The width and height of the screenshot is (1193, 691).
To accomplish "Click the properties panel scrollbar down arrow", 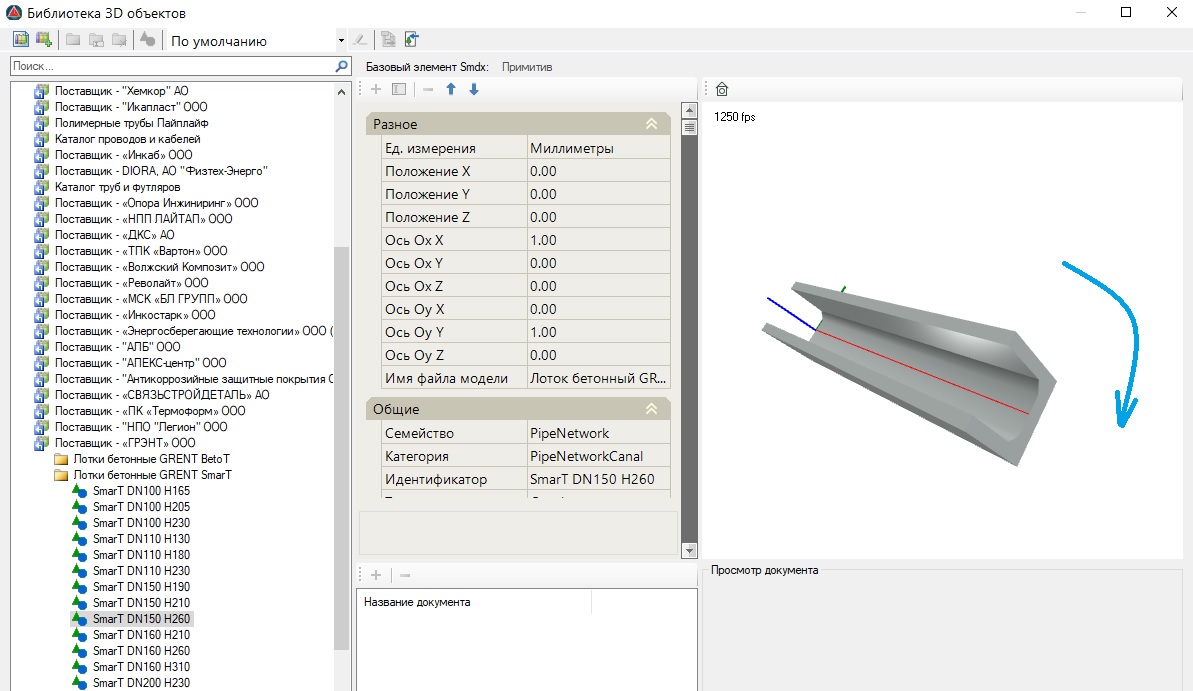I will point(688,551).
